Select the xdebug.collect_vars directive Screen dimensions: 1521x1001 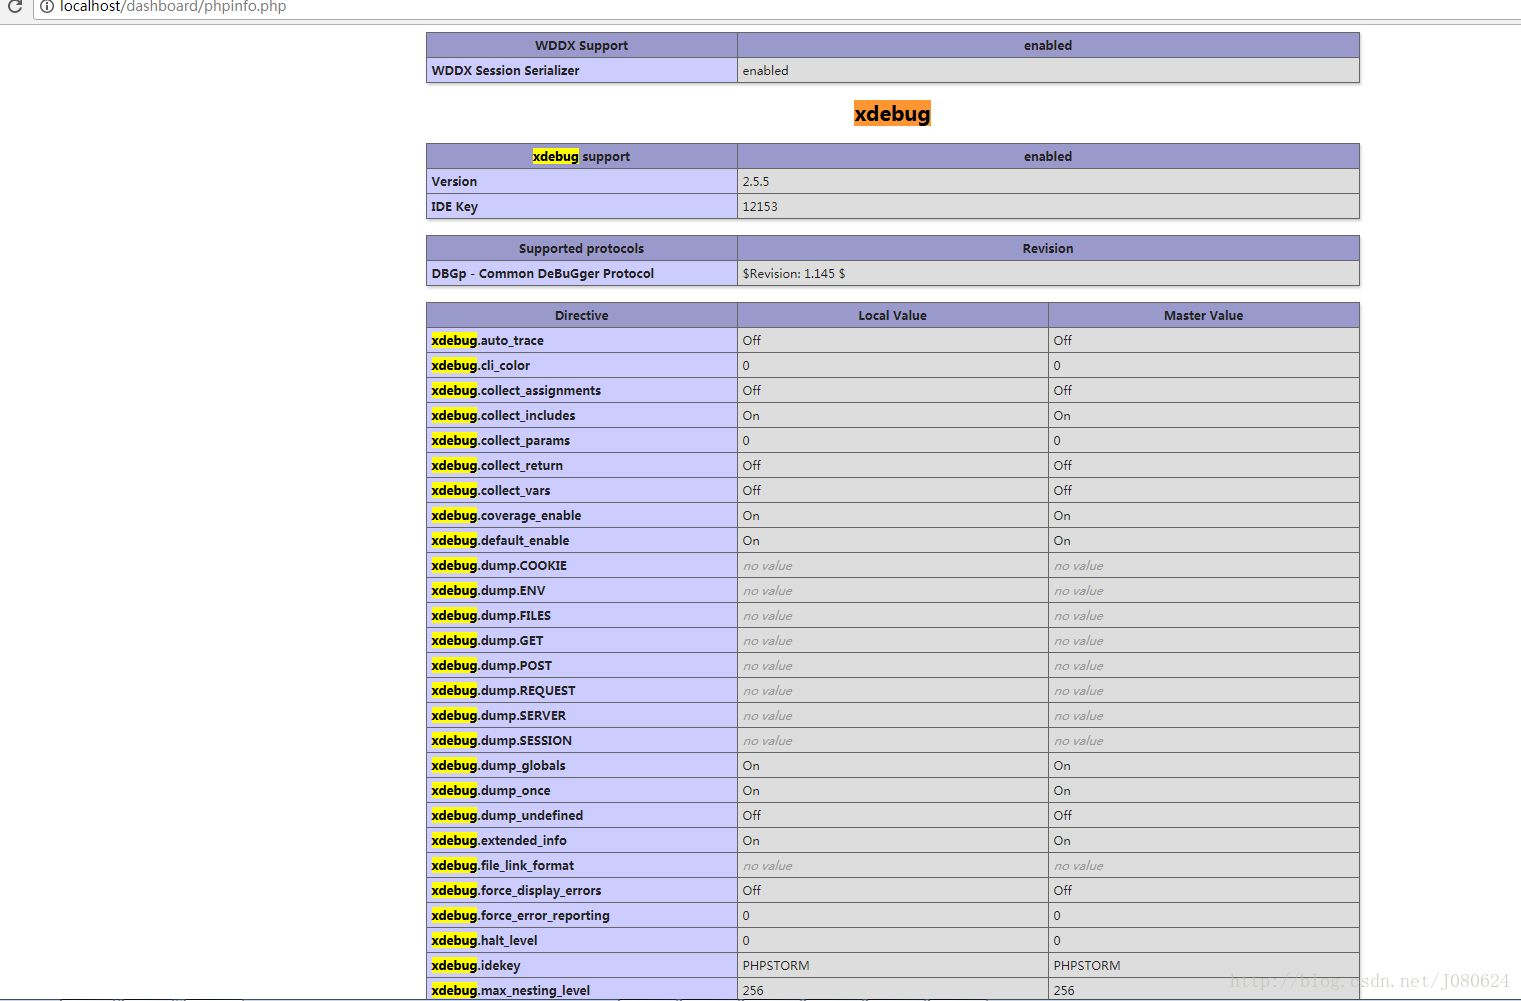[582, 490]
